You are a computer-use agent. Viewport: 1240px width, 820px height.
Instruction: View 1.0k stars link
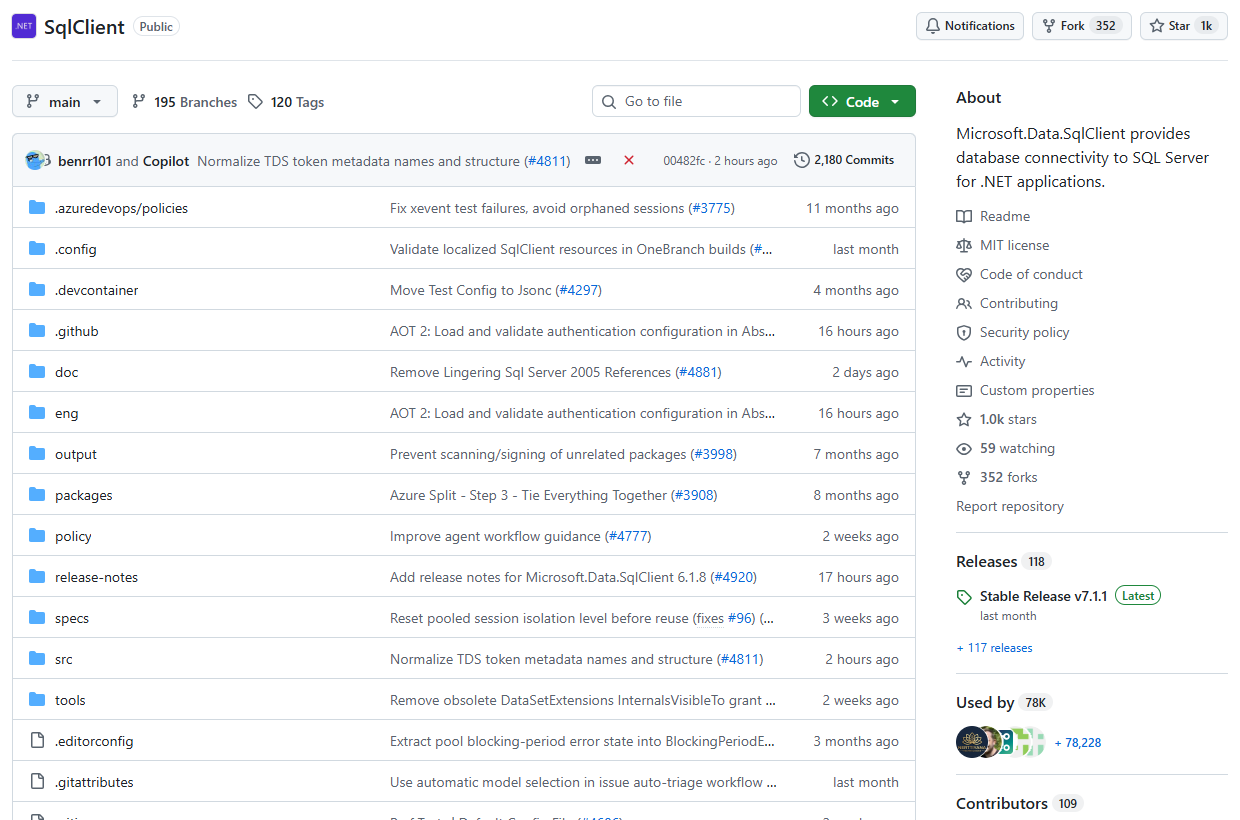pyautogui.click(x=997, y=419)
